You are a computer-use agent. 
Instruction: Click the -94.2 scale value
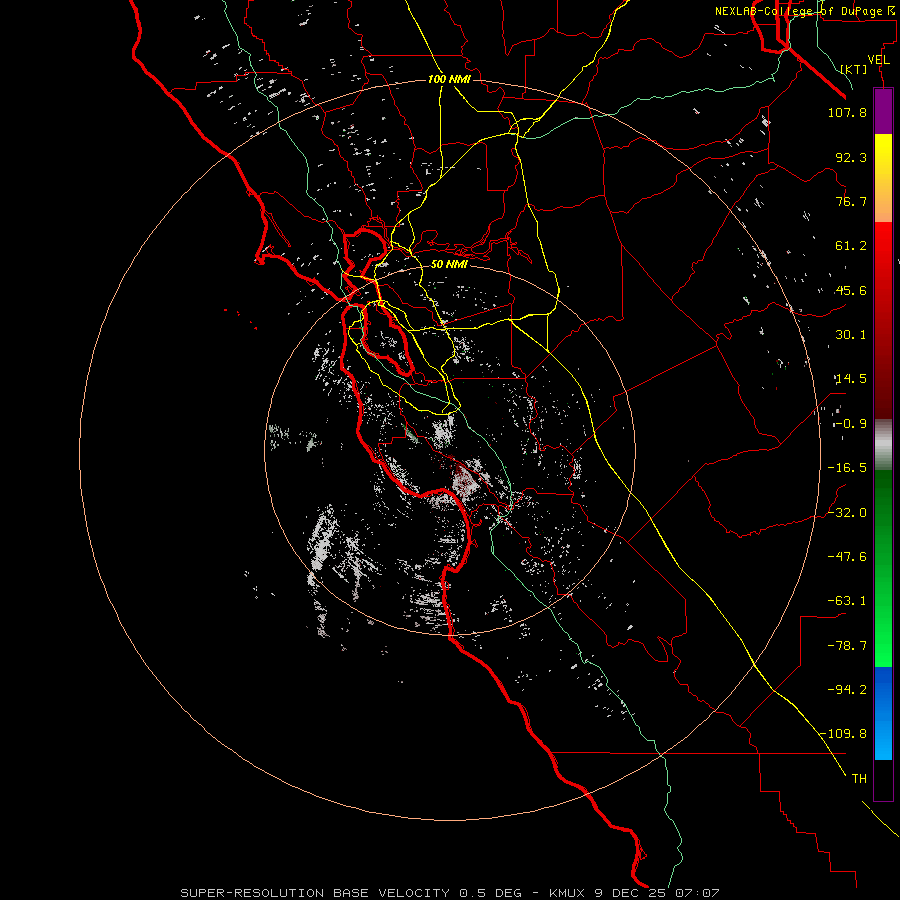[x=847, y=690]
